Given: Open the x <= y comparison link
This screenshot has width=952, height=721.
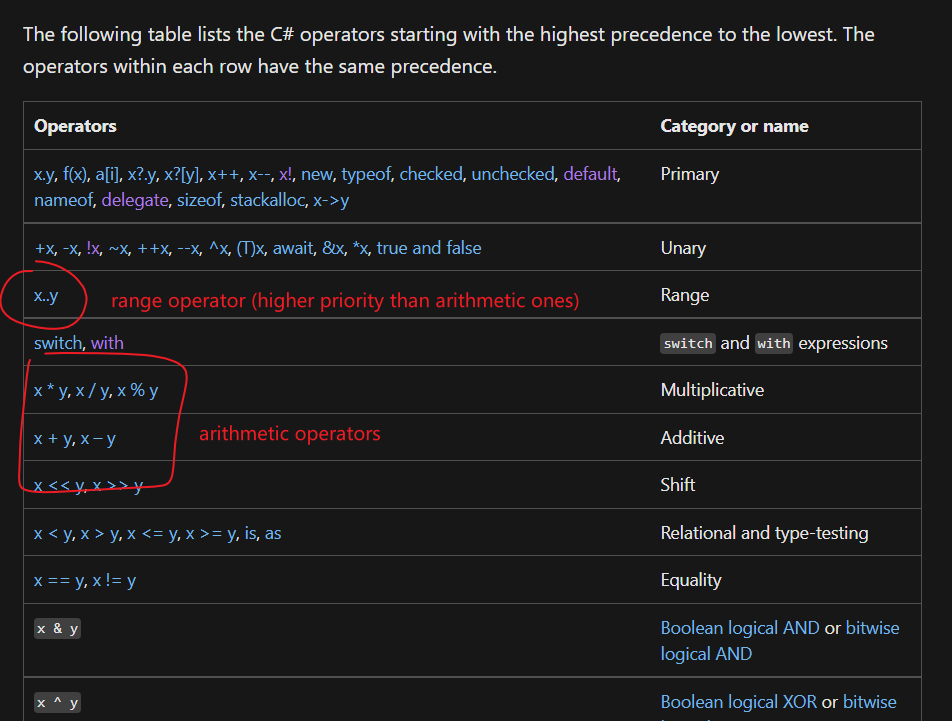Looking at the screenshot, I should [152, 533].
